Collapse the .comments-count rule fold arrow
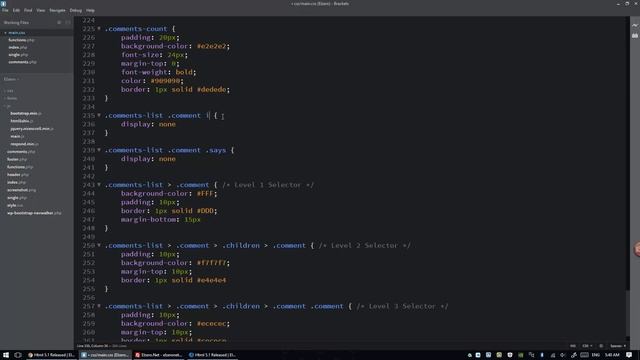The image size is (640, 360). coord(99,29)
